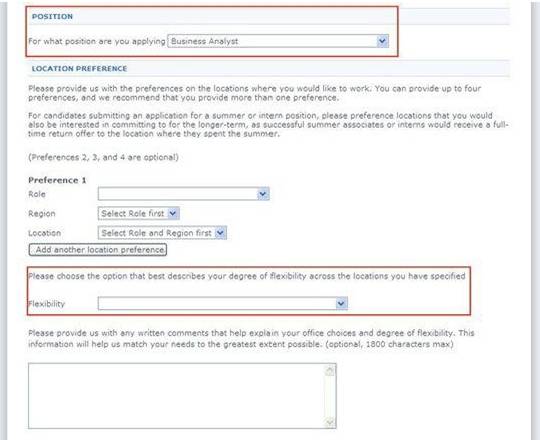Click the arrow icon on the Location dropdown
540x440 pixels.
[x=220, y=233]
